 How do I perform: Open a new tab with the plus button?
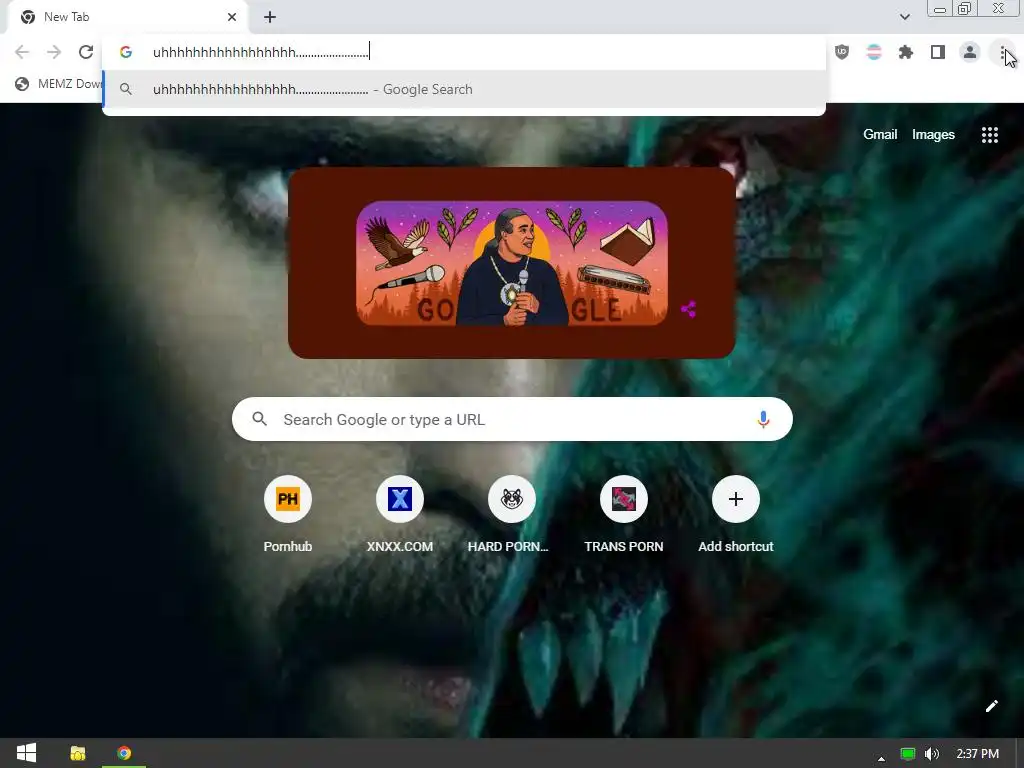pyautogui.click(x=270, y=17)
